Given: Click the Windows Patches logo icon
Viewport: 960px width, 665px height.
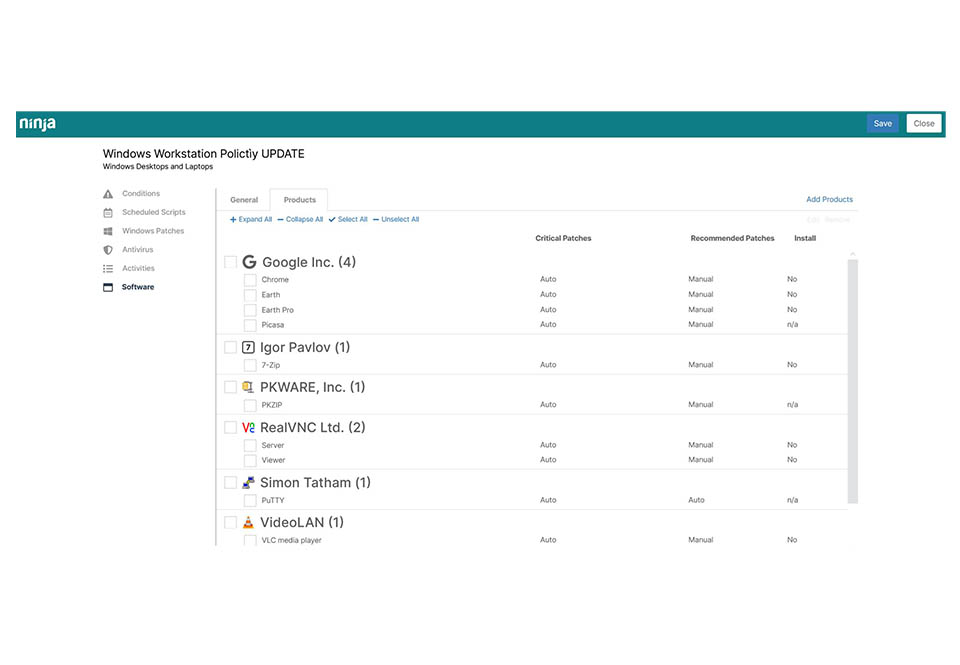Looking at the screenshot, I should (108, 231).
